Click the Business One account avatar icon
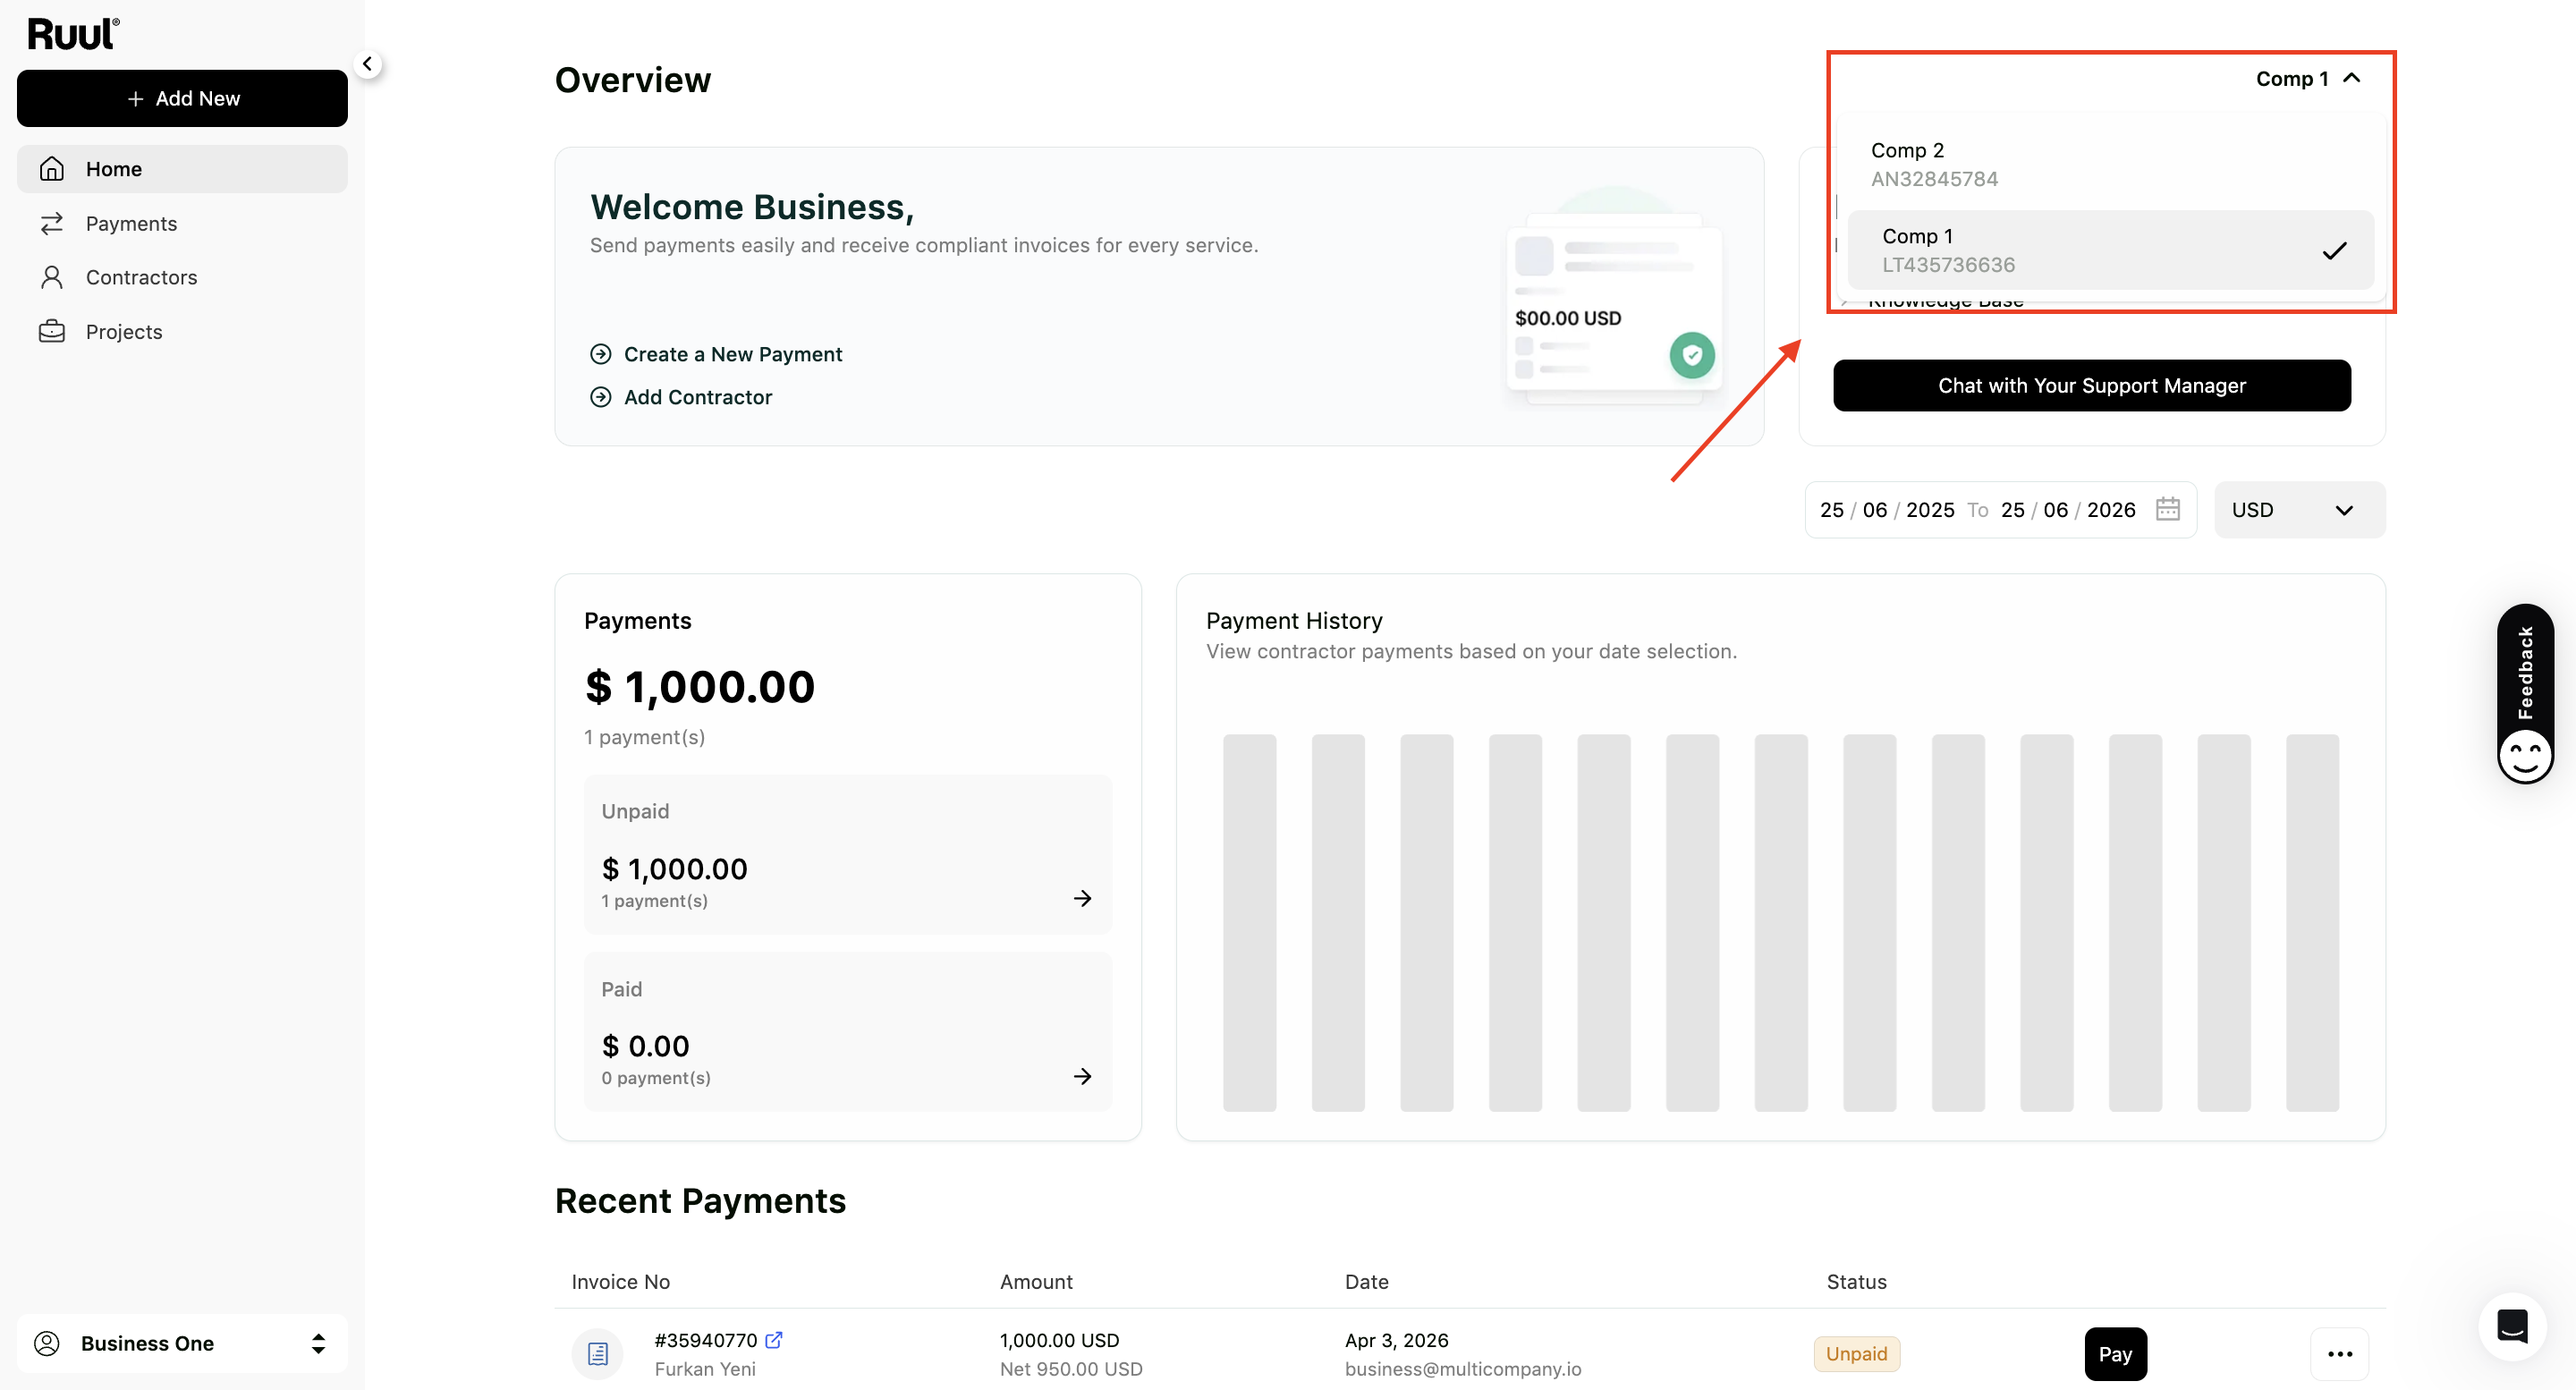Image resolution: width=2576 pixels, height=1390 pixels. point(47,1343)
